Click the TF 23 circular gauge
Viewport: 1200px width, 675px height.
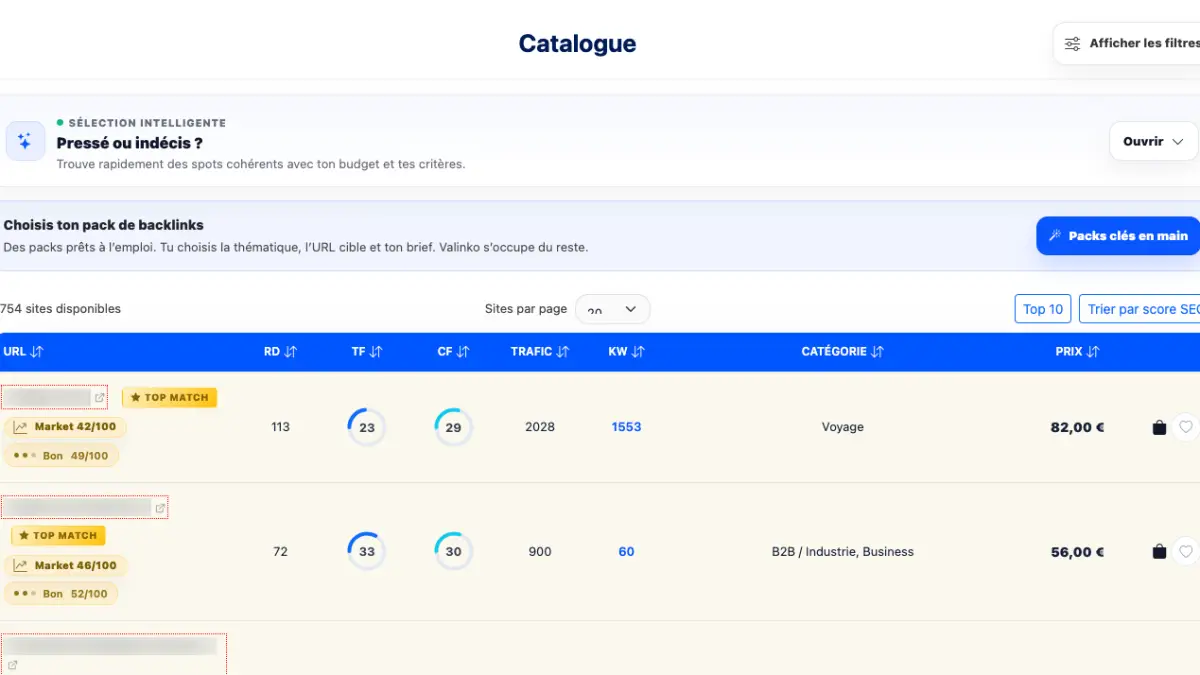[x=367, y=427]
